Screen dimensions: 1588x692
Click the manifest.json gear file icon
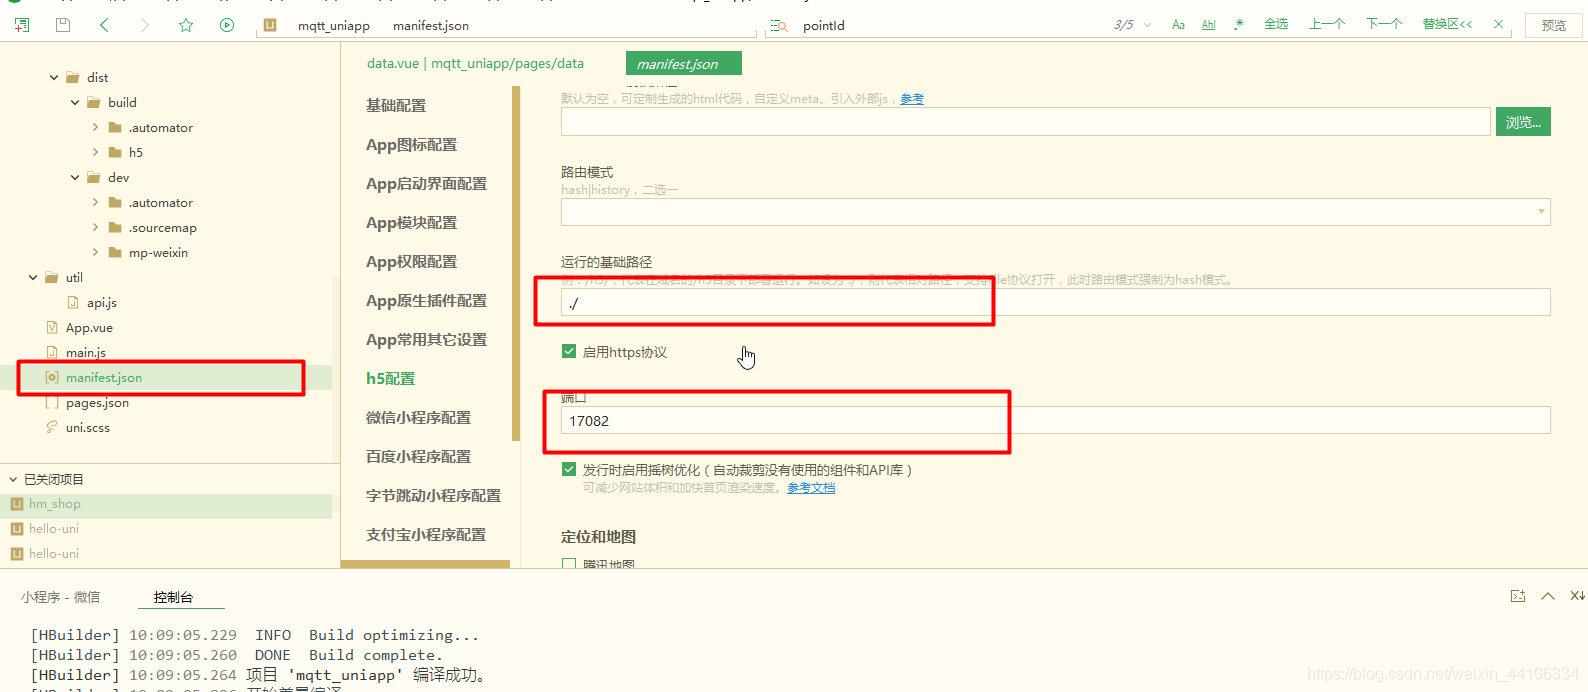tap(52, 377)
